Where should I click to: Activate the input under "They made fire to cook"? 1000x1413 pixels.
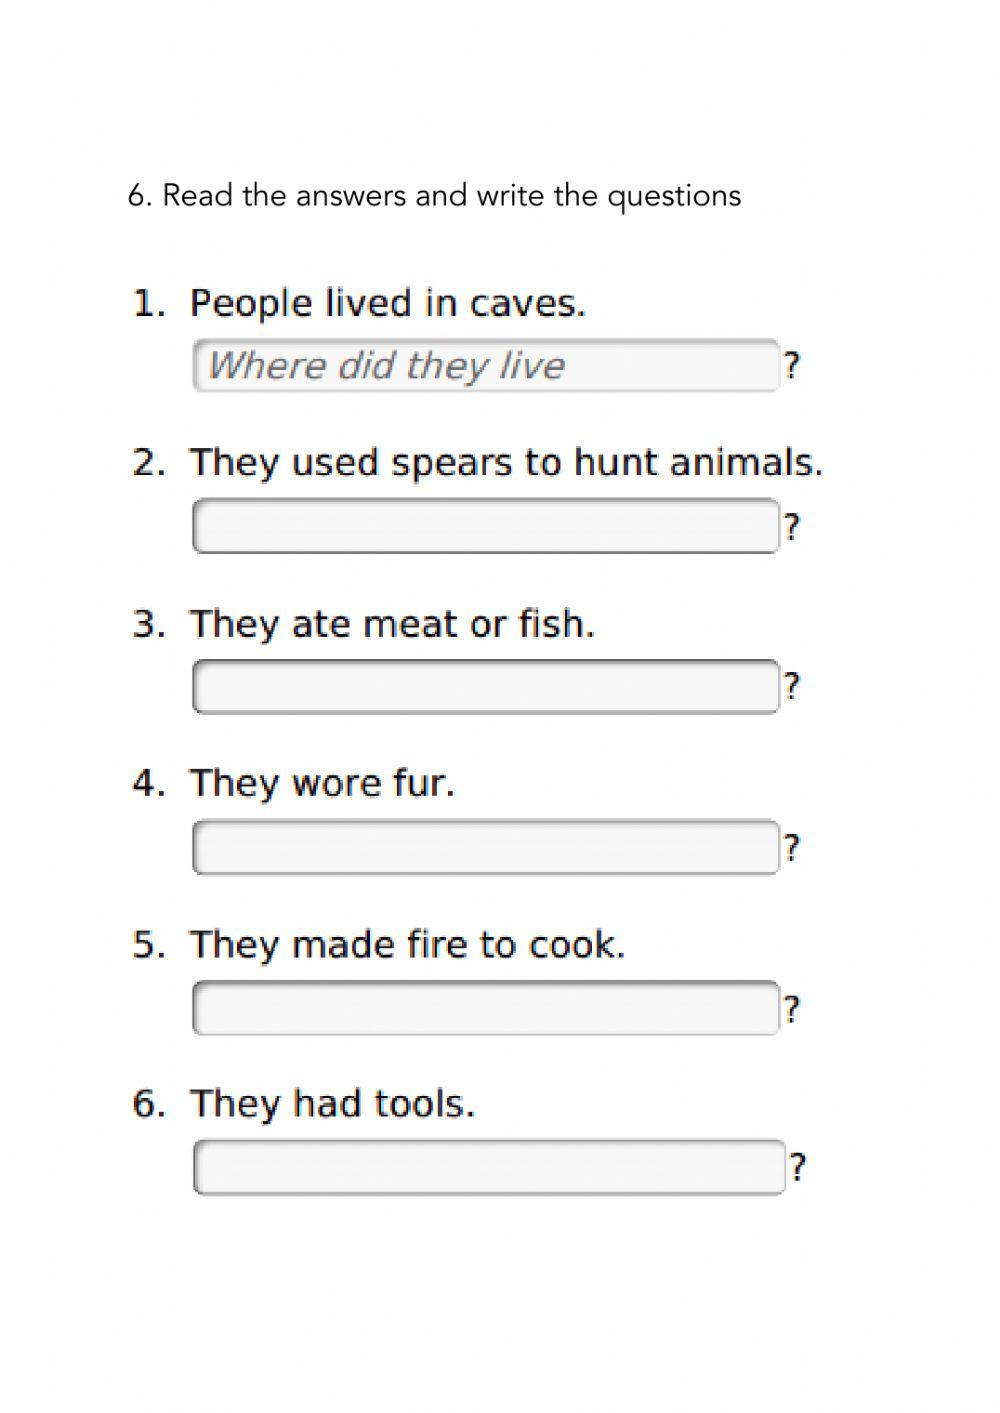485,1008
